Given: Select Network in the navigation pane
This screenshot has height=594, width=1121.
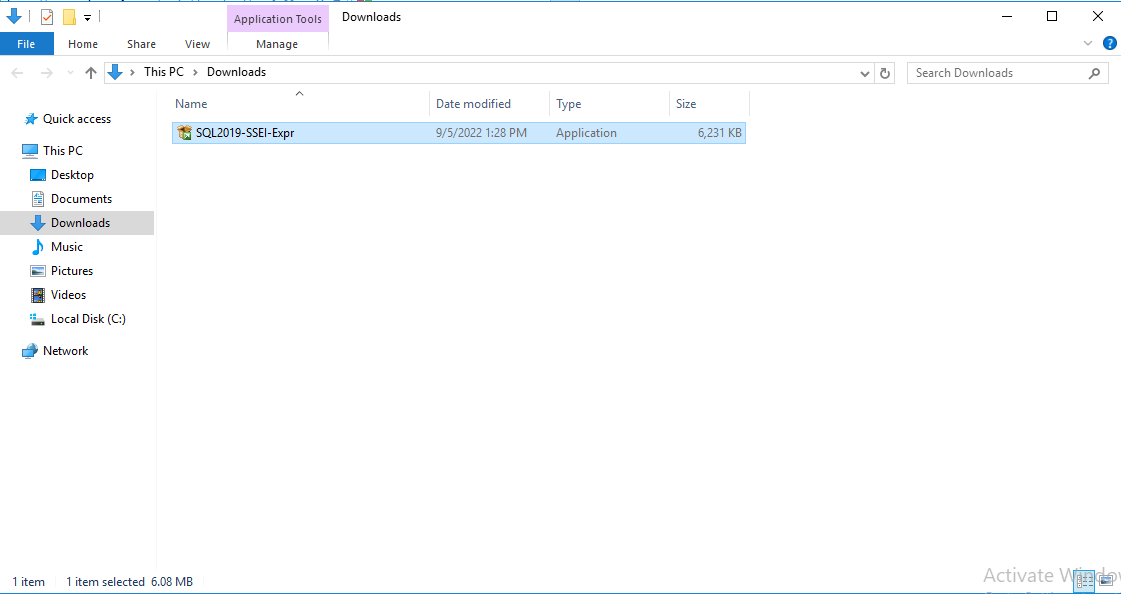Looking at the screenshot, I should point(65,351).
